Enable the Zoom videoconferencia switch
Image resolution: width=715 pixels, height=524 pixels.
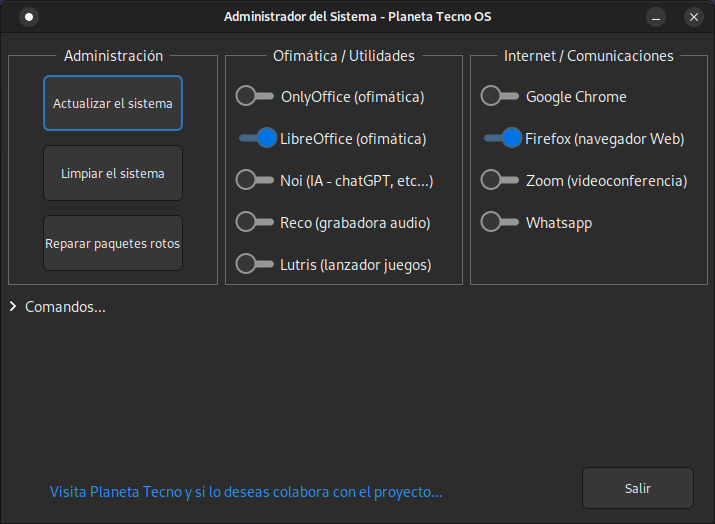tap(500, 180)
